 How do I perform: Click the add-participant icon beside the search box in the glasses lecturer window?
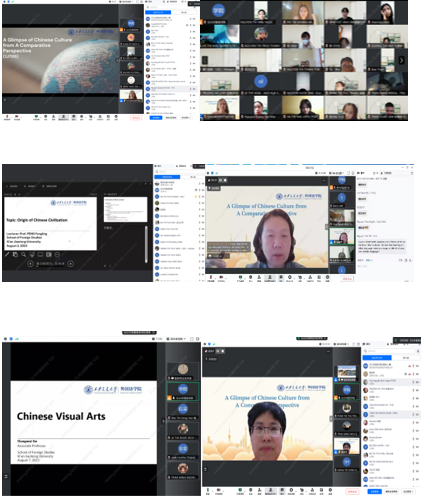(x=418, y=351)
